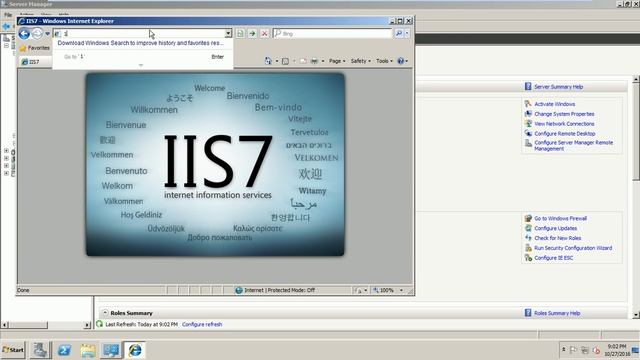Click Go to Windows Firewall link
This screenshot has width=640, height=360.
(560, 218)
